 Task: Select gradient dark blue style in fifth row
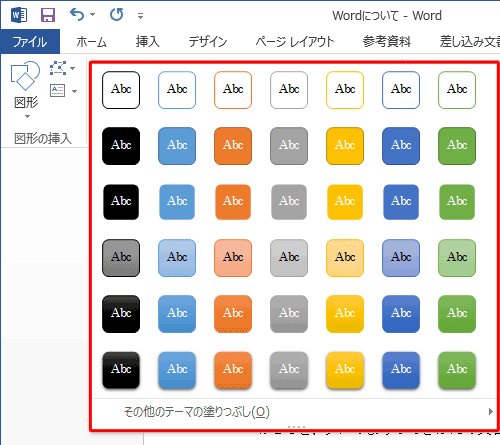401,314
